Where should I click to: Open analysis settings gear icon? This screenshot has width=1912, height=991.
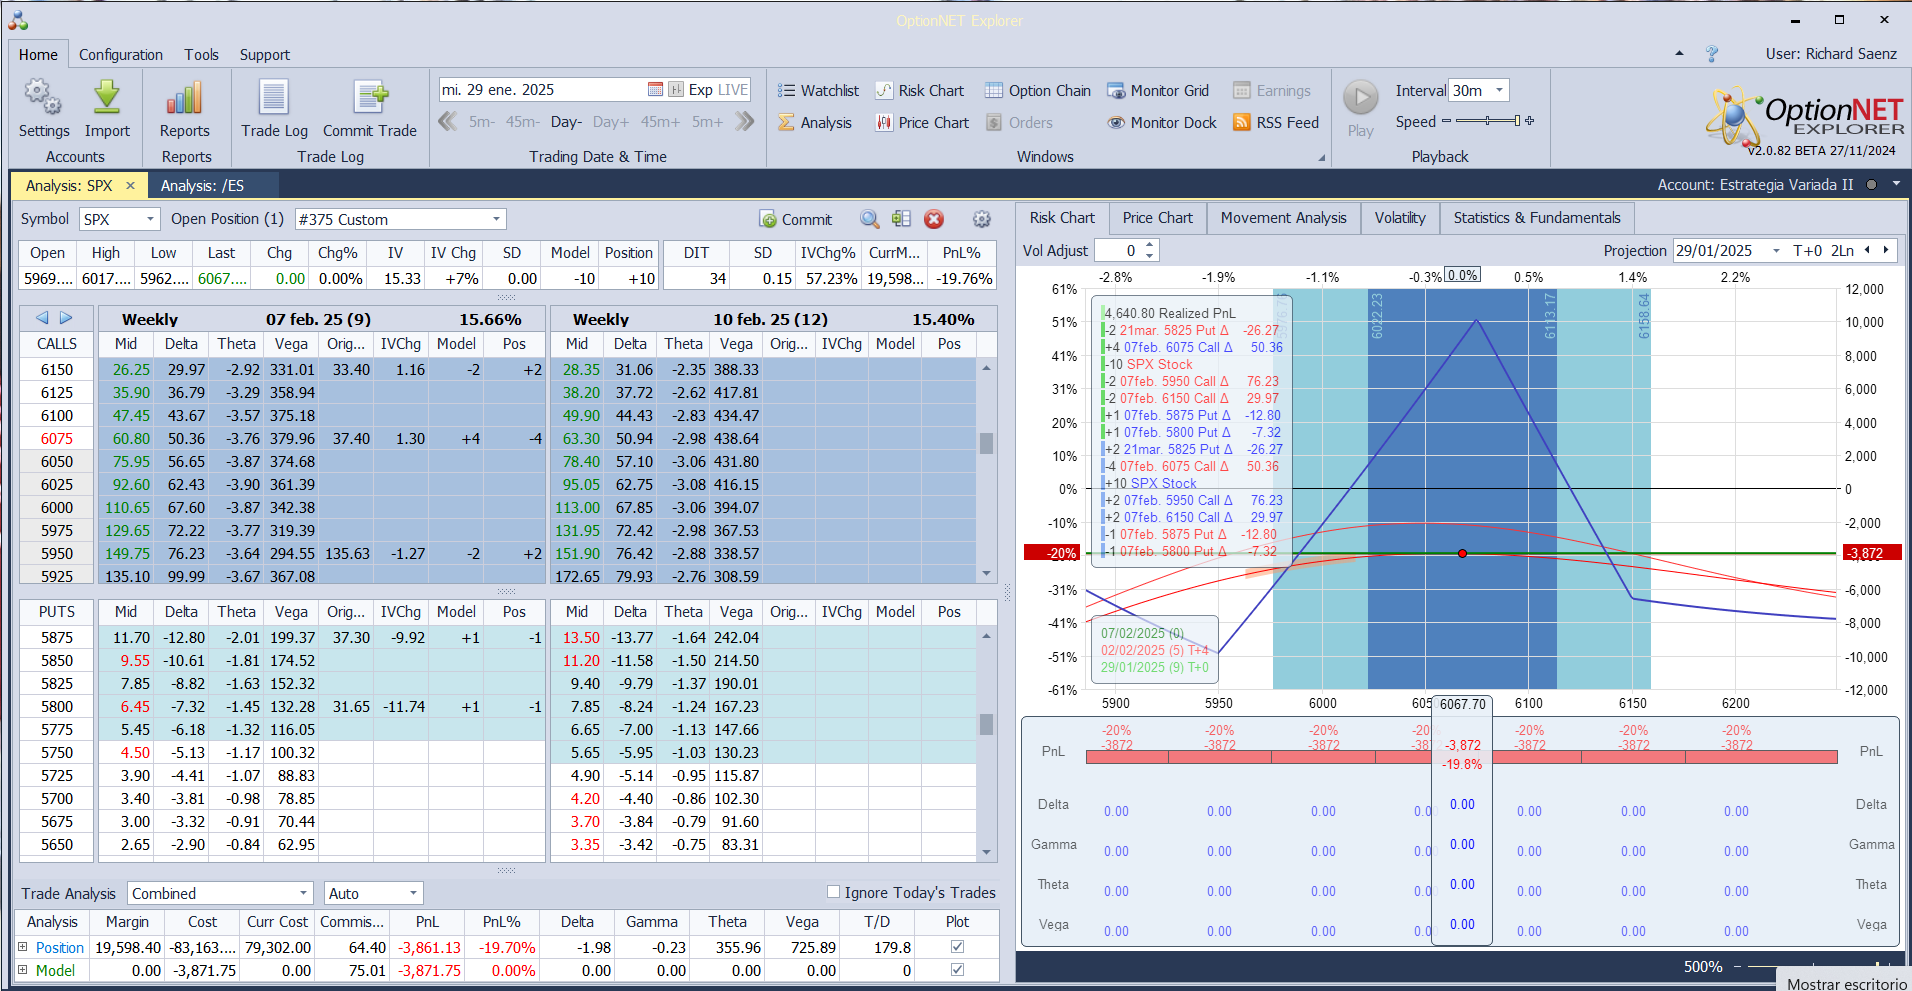982,219
